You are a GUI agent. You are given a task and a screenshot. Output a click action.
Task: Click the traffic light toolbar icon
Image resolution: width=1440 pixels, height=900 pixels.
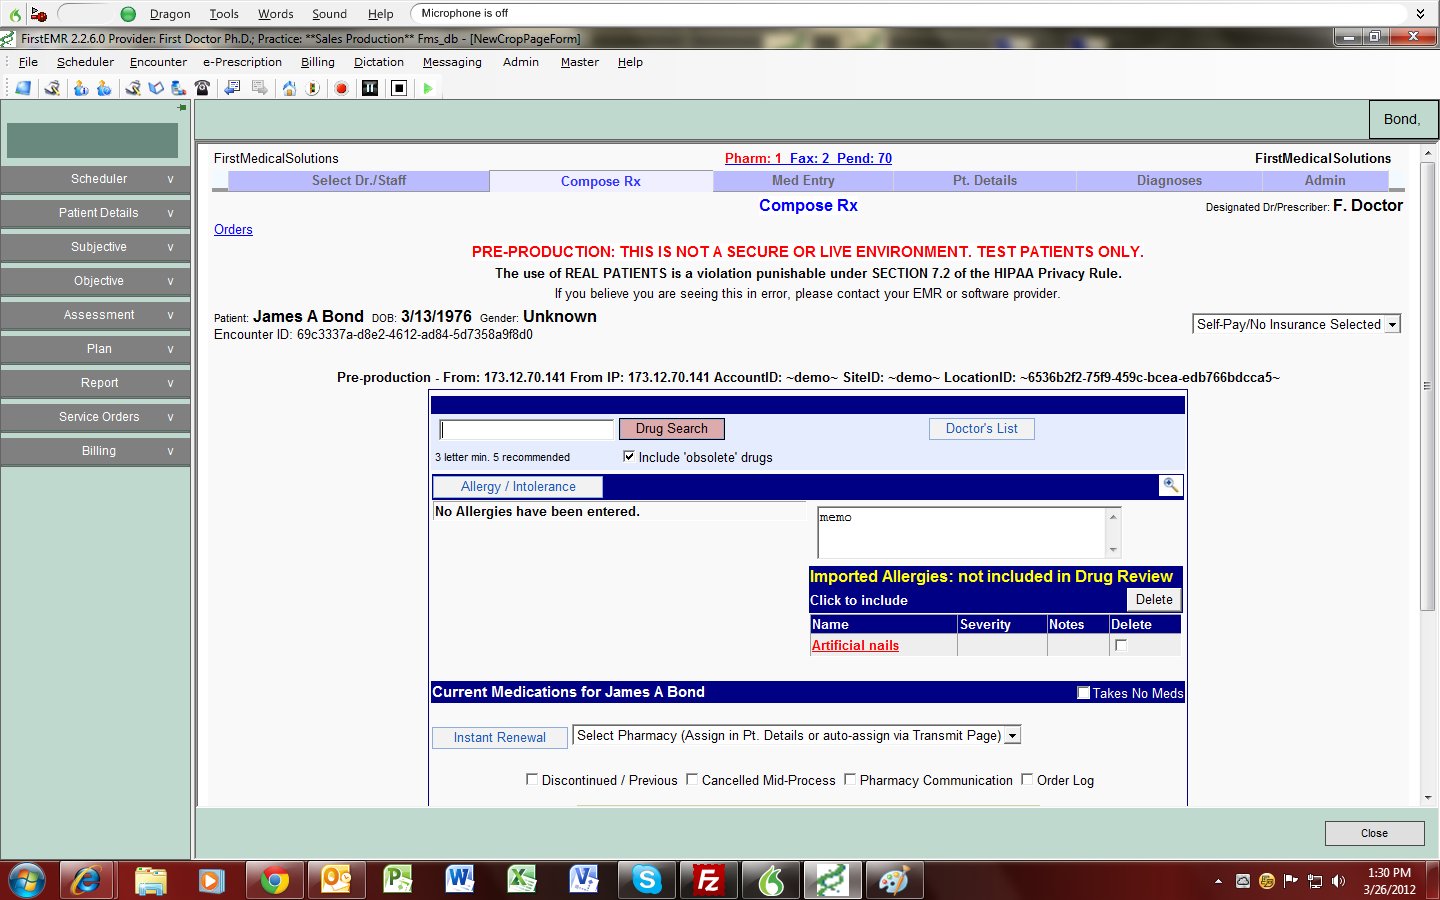[313, 88]
